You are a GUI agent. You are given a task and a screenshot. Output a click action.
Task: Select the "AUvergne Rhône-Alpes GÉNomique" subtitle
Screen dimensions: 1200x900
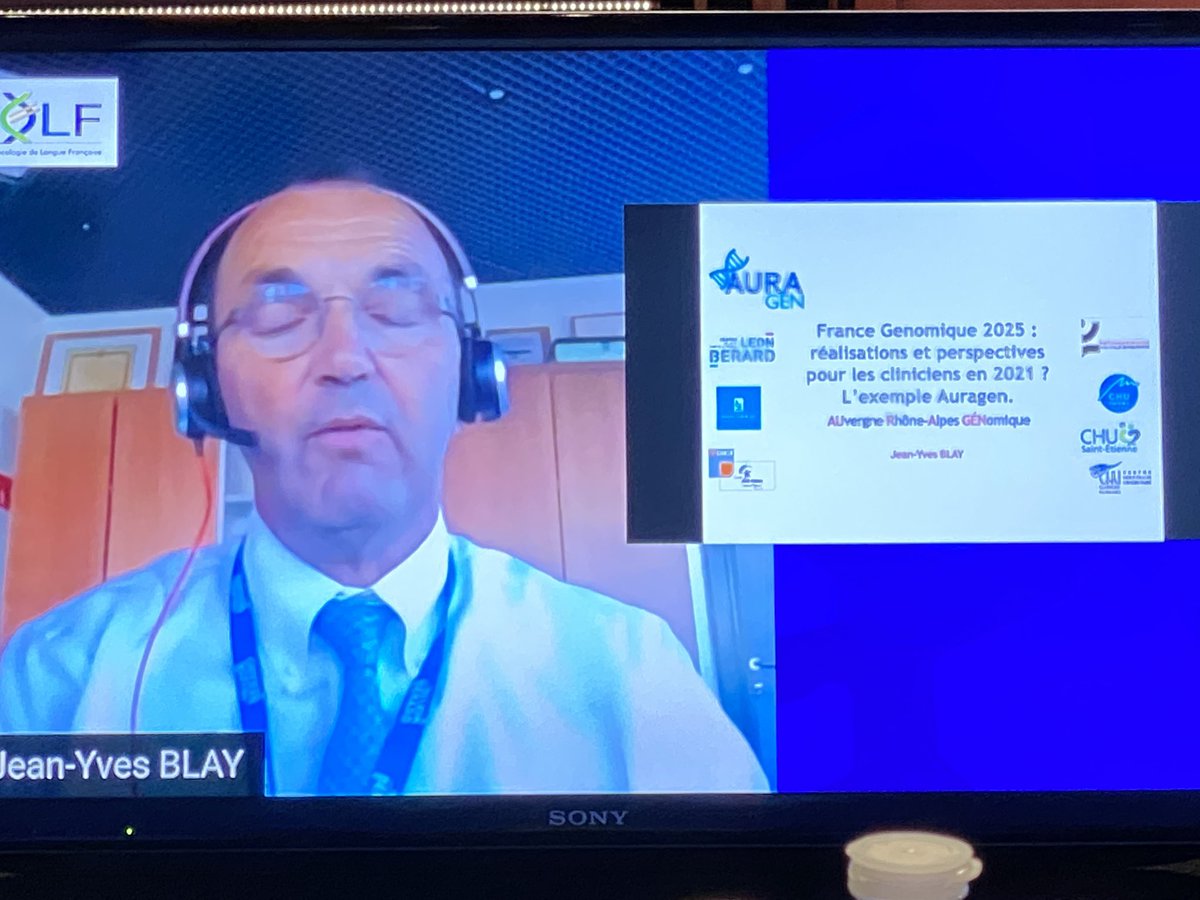pyautogui.click(x=927, y=421)
